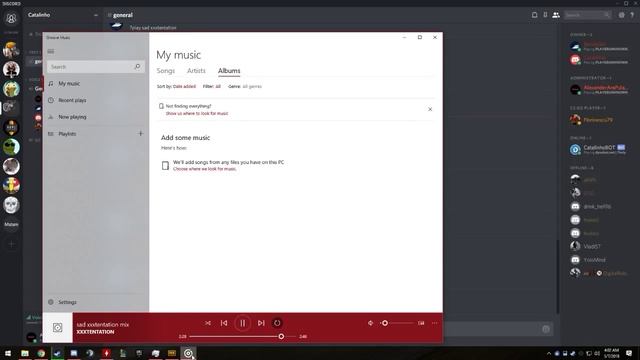Click the add server plus in Discord
Screen dimensions: 640x360
click(11, 244)
